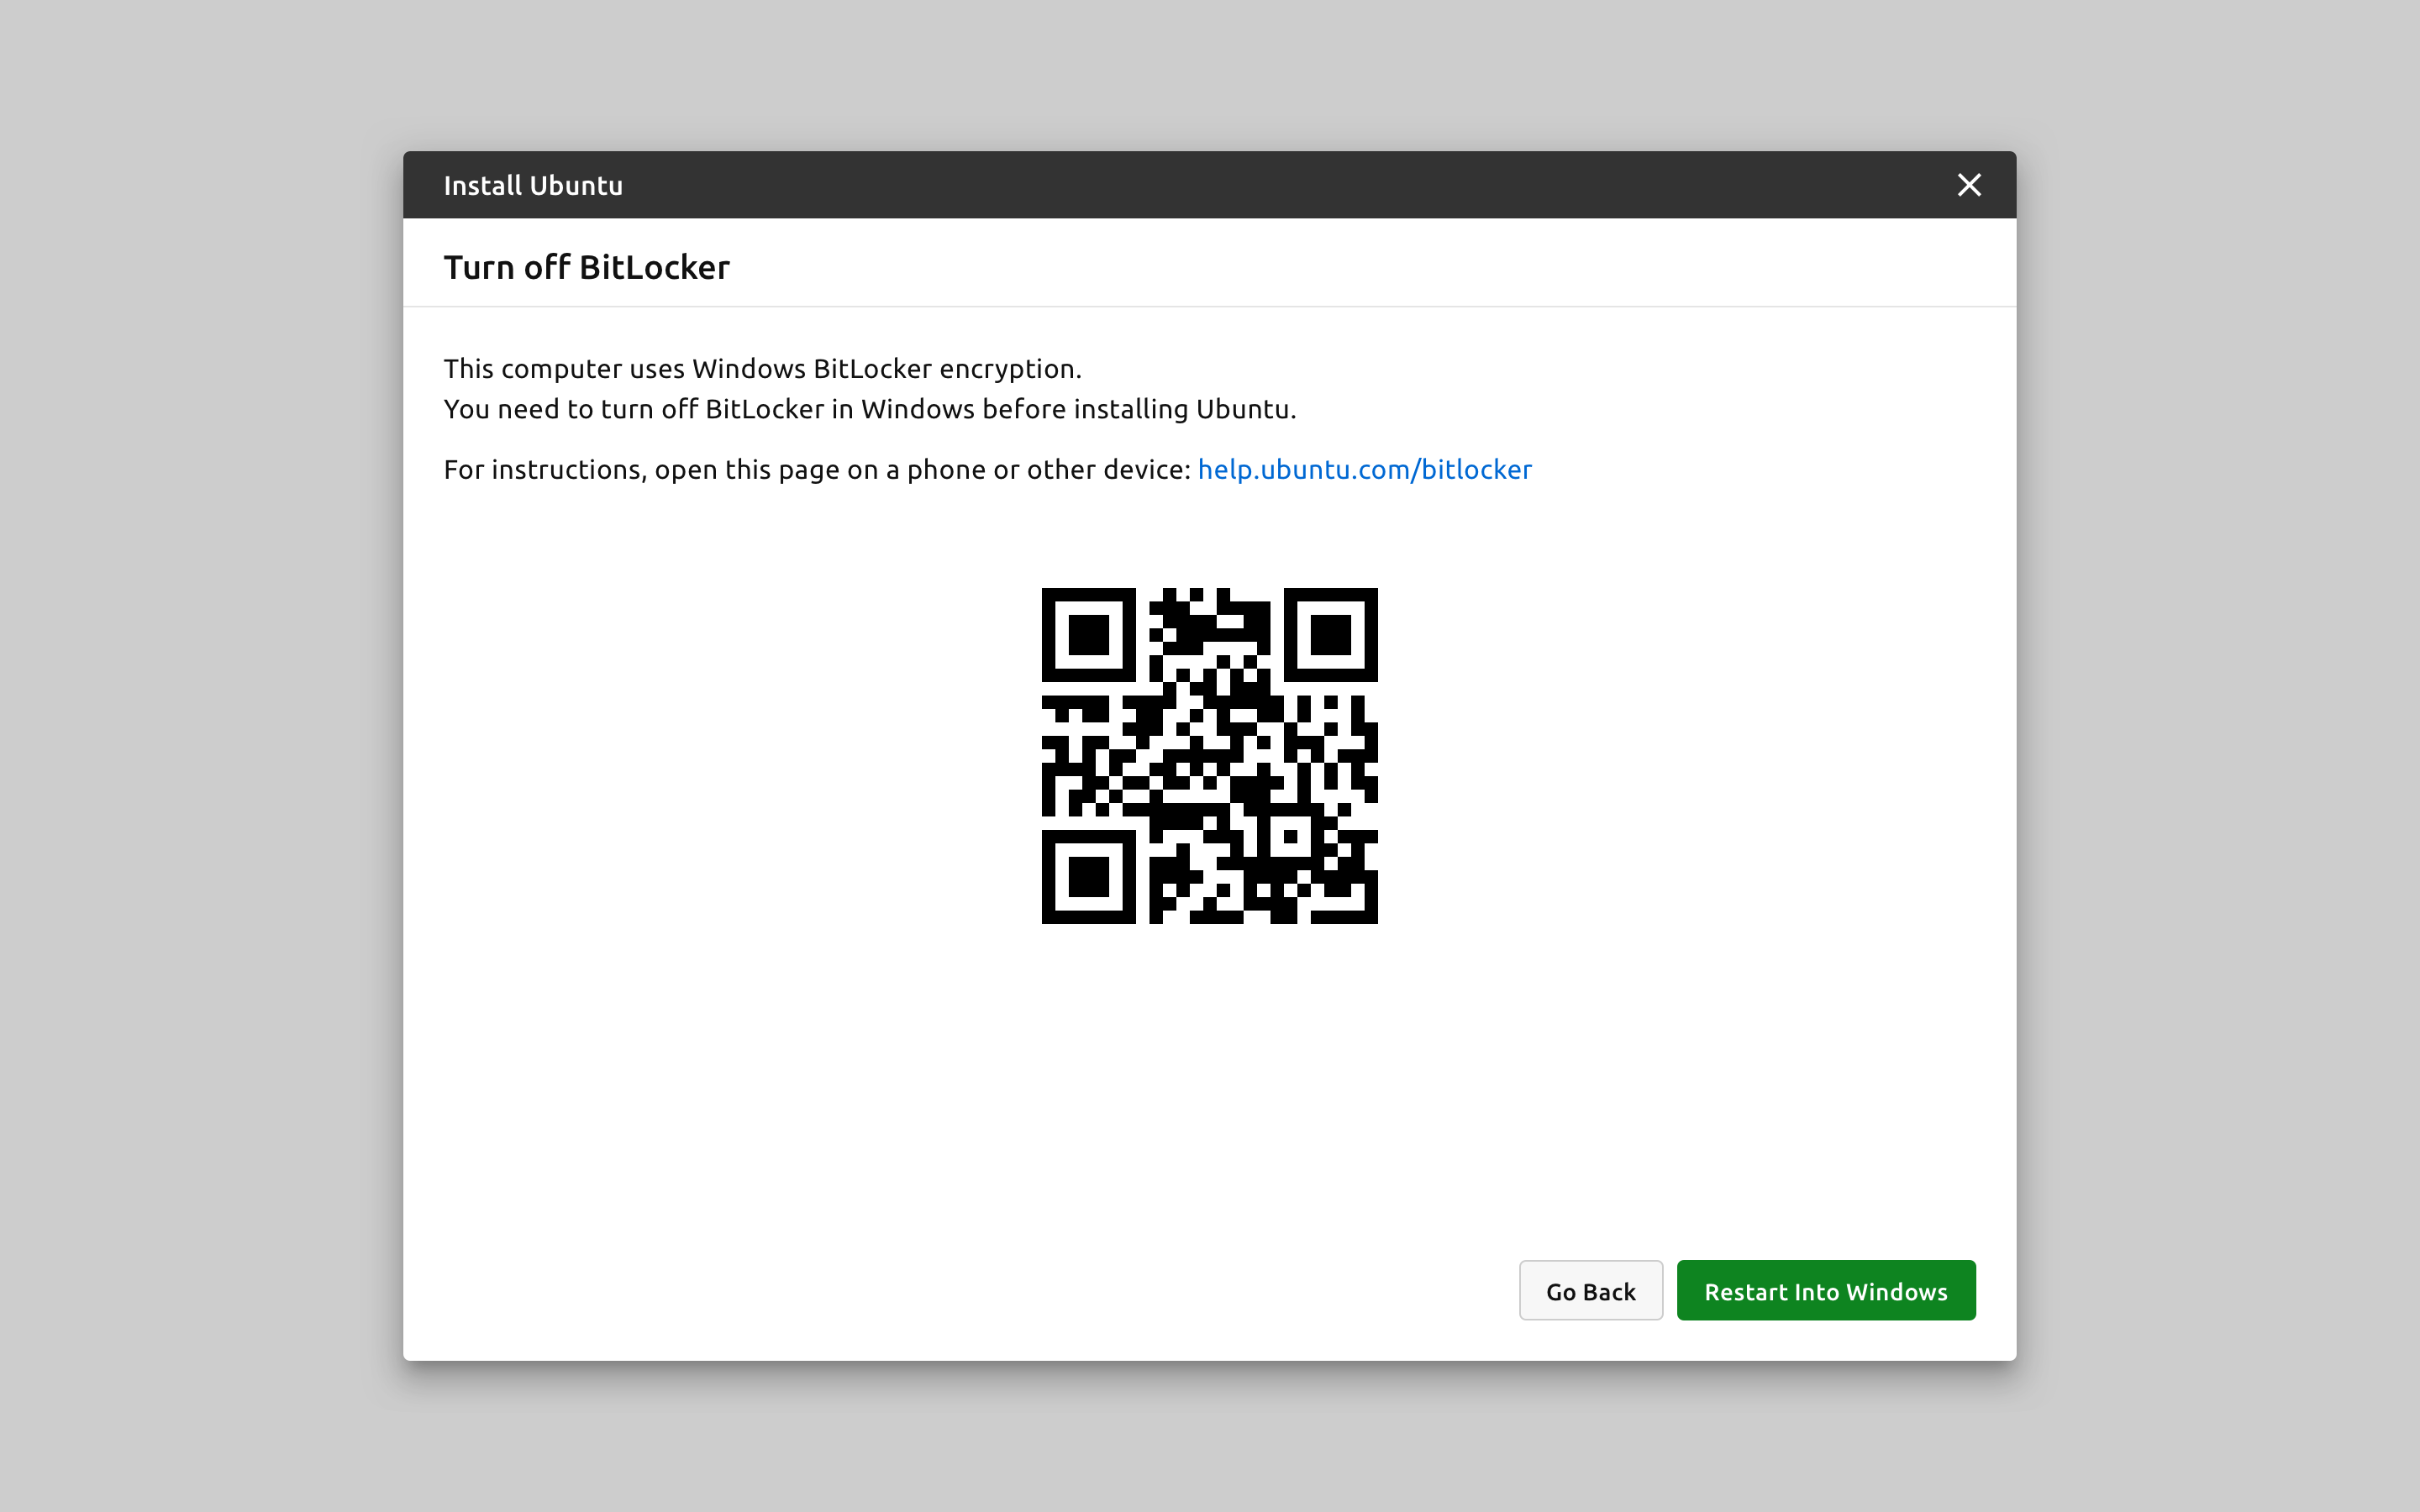Click the QR code's small alignment square
Viewport: 2420px width, 1512px height.
point(1290,837)
